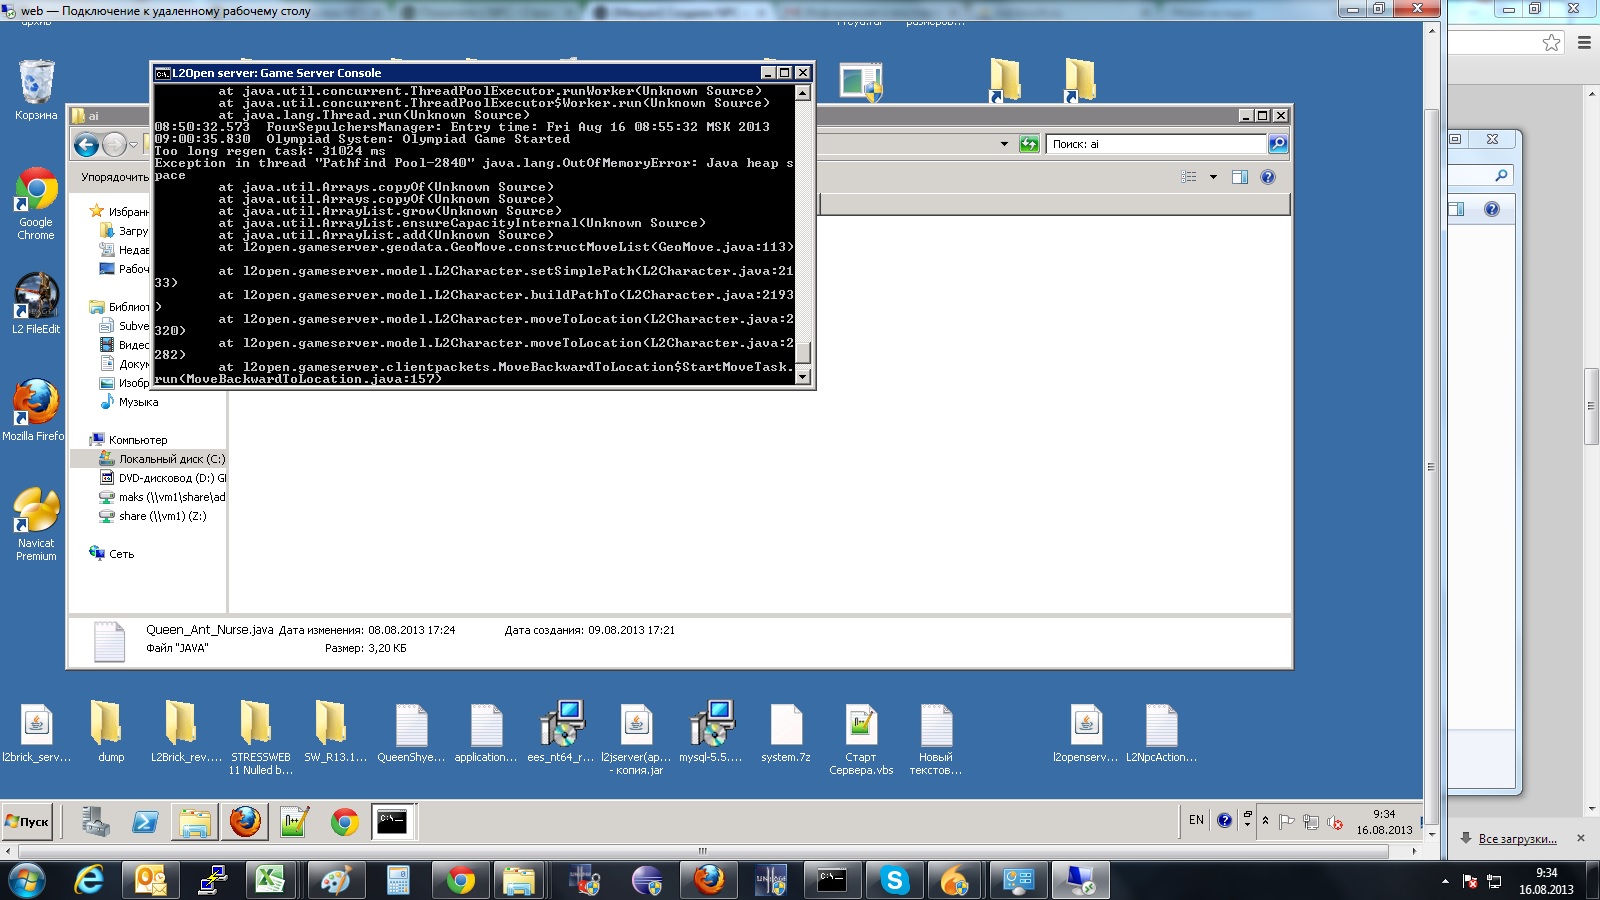The width and height of the screenshot is (1600, 900).
Task: Select the mysql-5.5... installer icon
Action: pyautogui.click(x=711, y=732)
